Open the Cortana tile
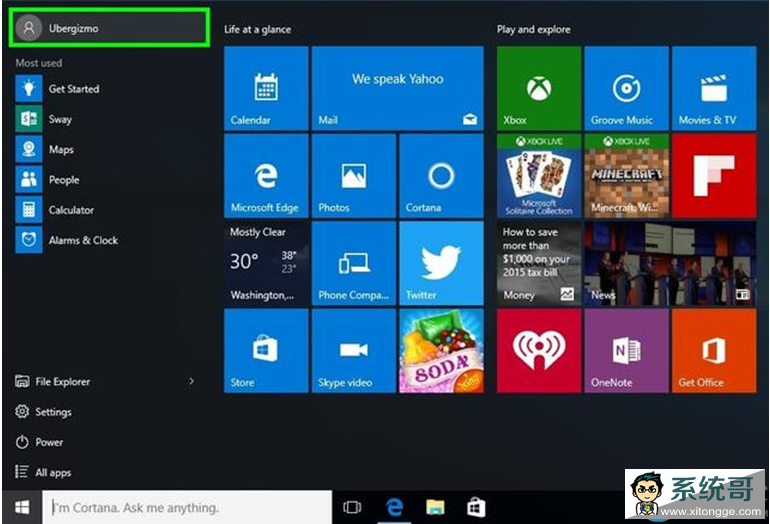 click(441, 176)
